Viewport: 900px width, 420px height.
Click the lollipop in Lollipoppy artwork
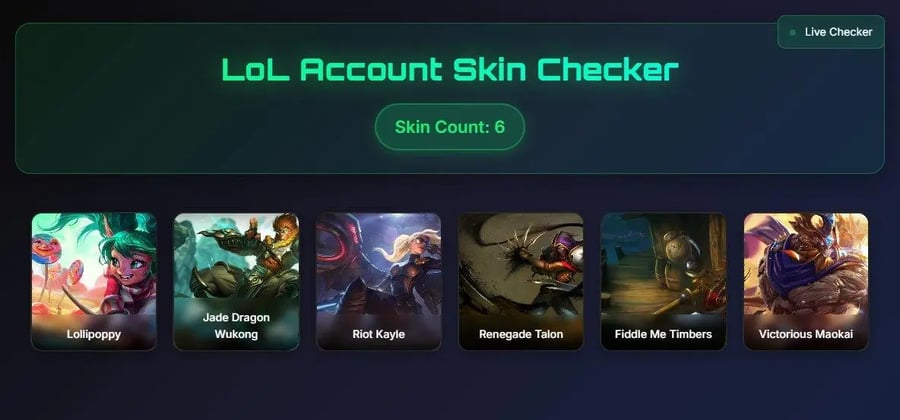(46, 249)
